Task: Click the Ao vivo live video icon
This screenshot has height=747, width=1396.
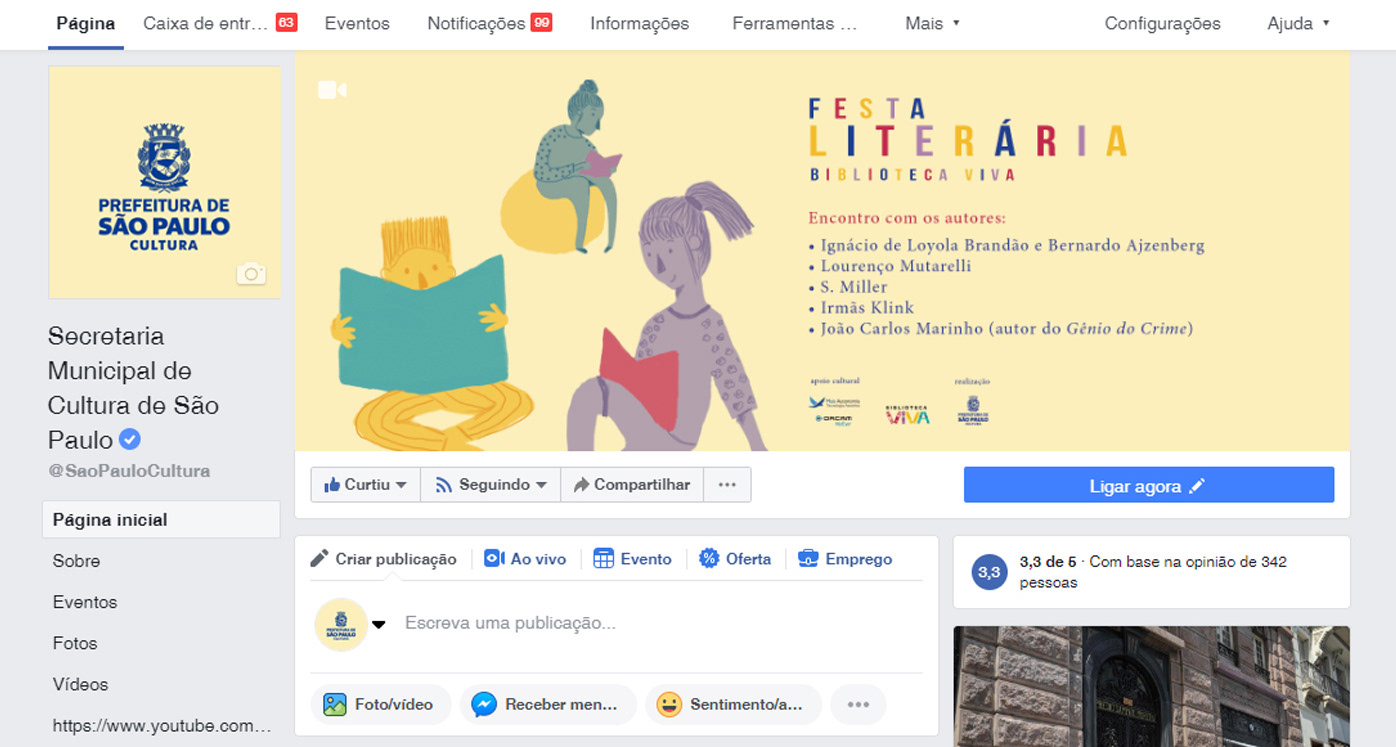Action: click(x=494, y=559)
